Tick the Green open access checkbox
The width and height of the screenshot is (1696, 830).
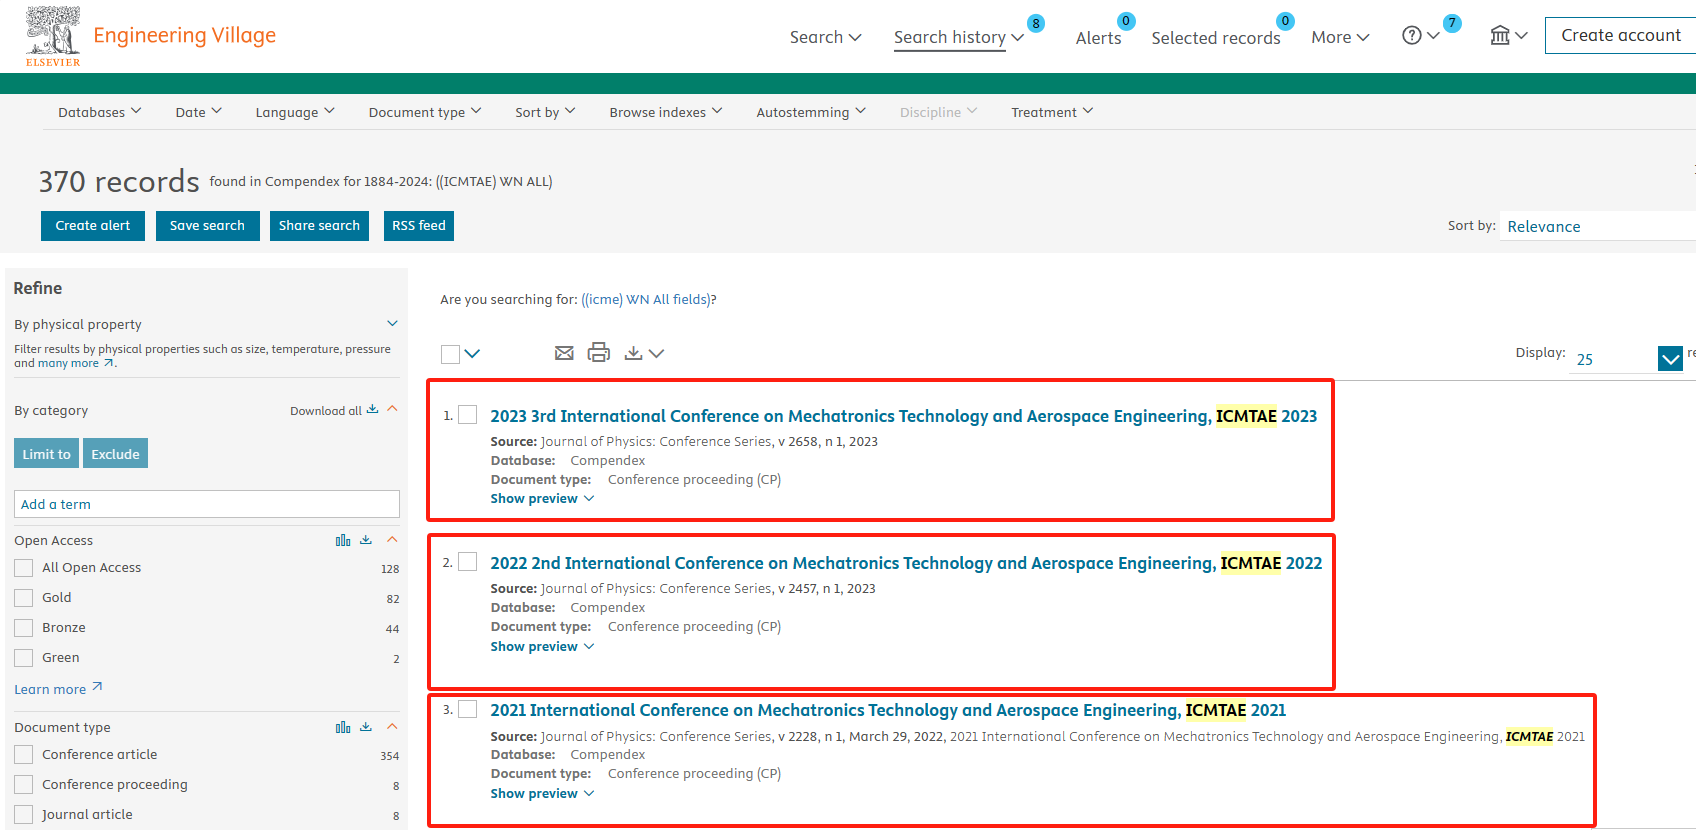pos(24,658)
